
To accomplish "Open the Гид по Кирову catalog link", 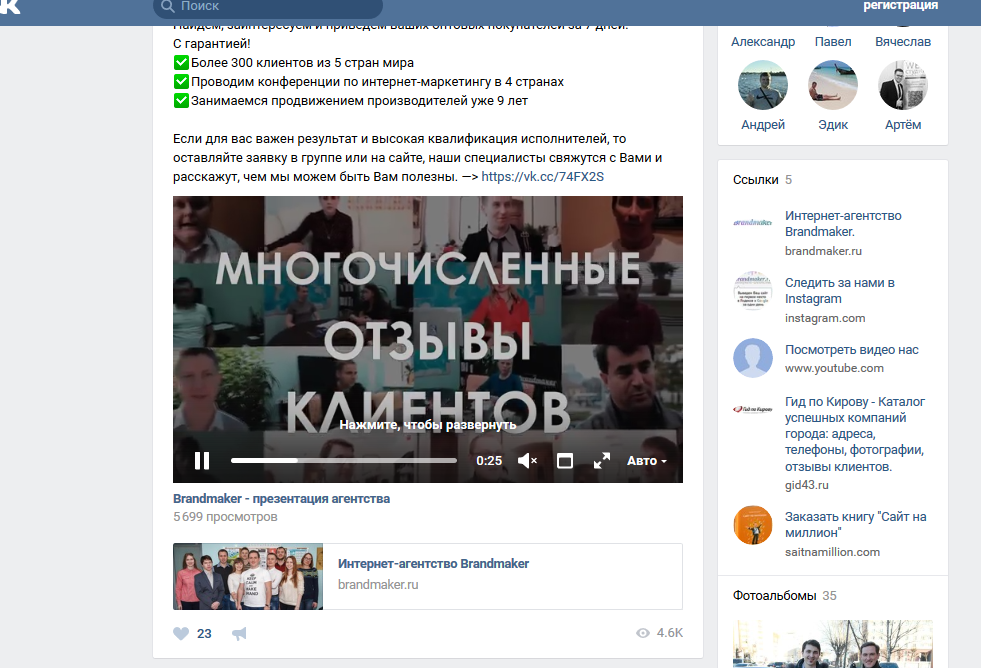I will [x=855, y=434].
